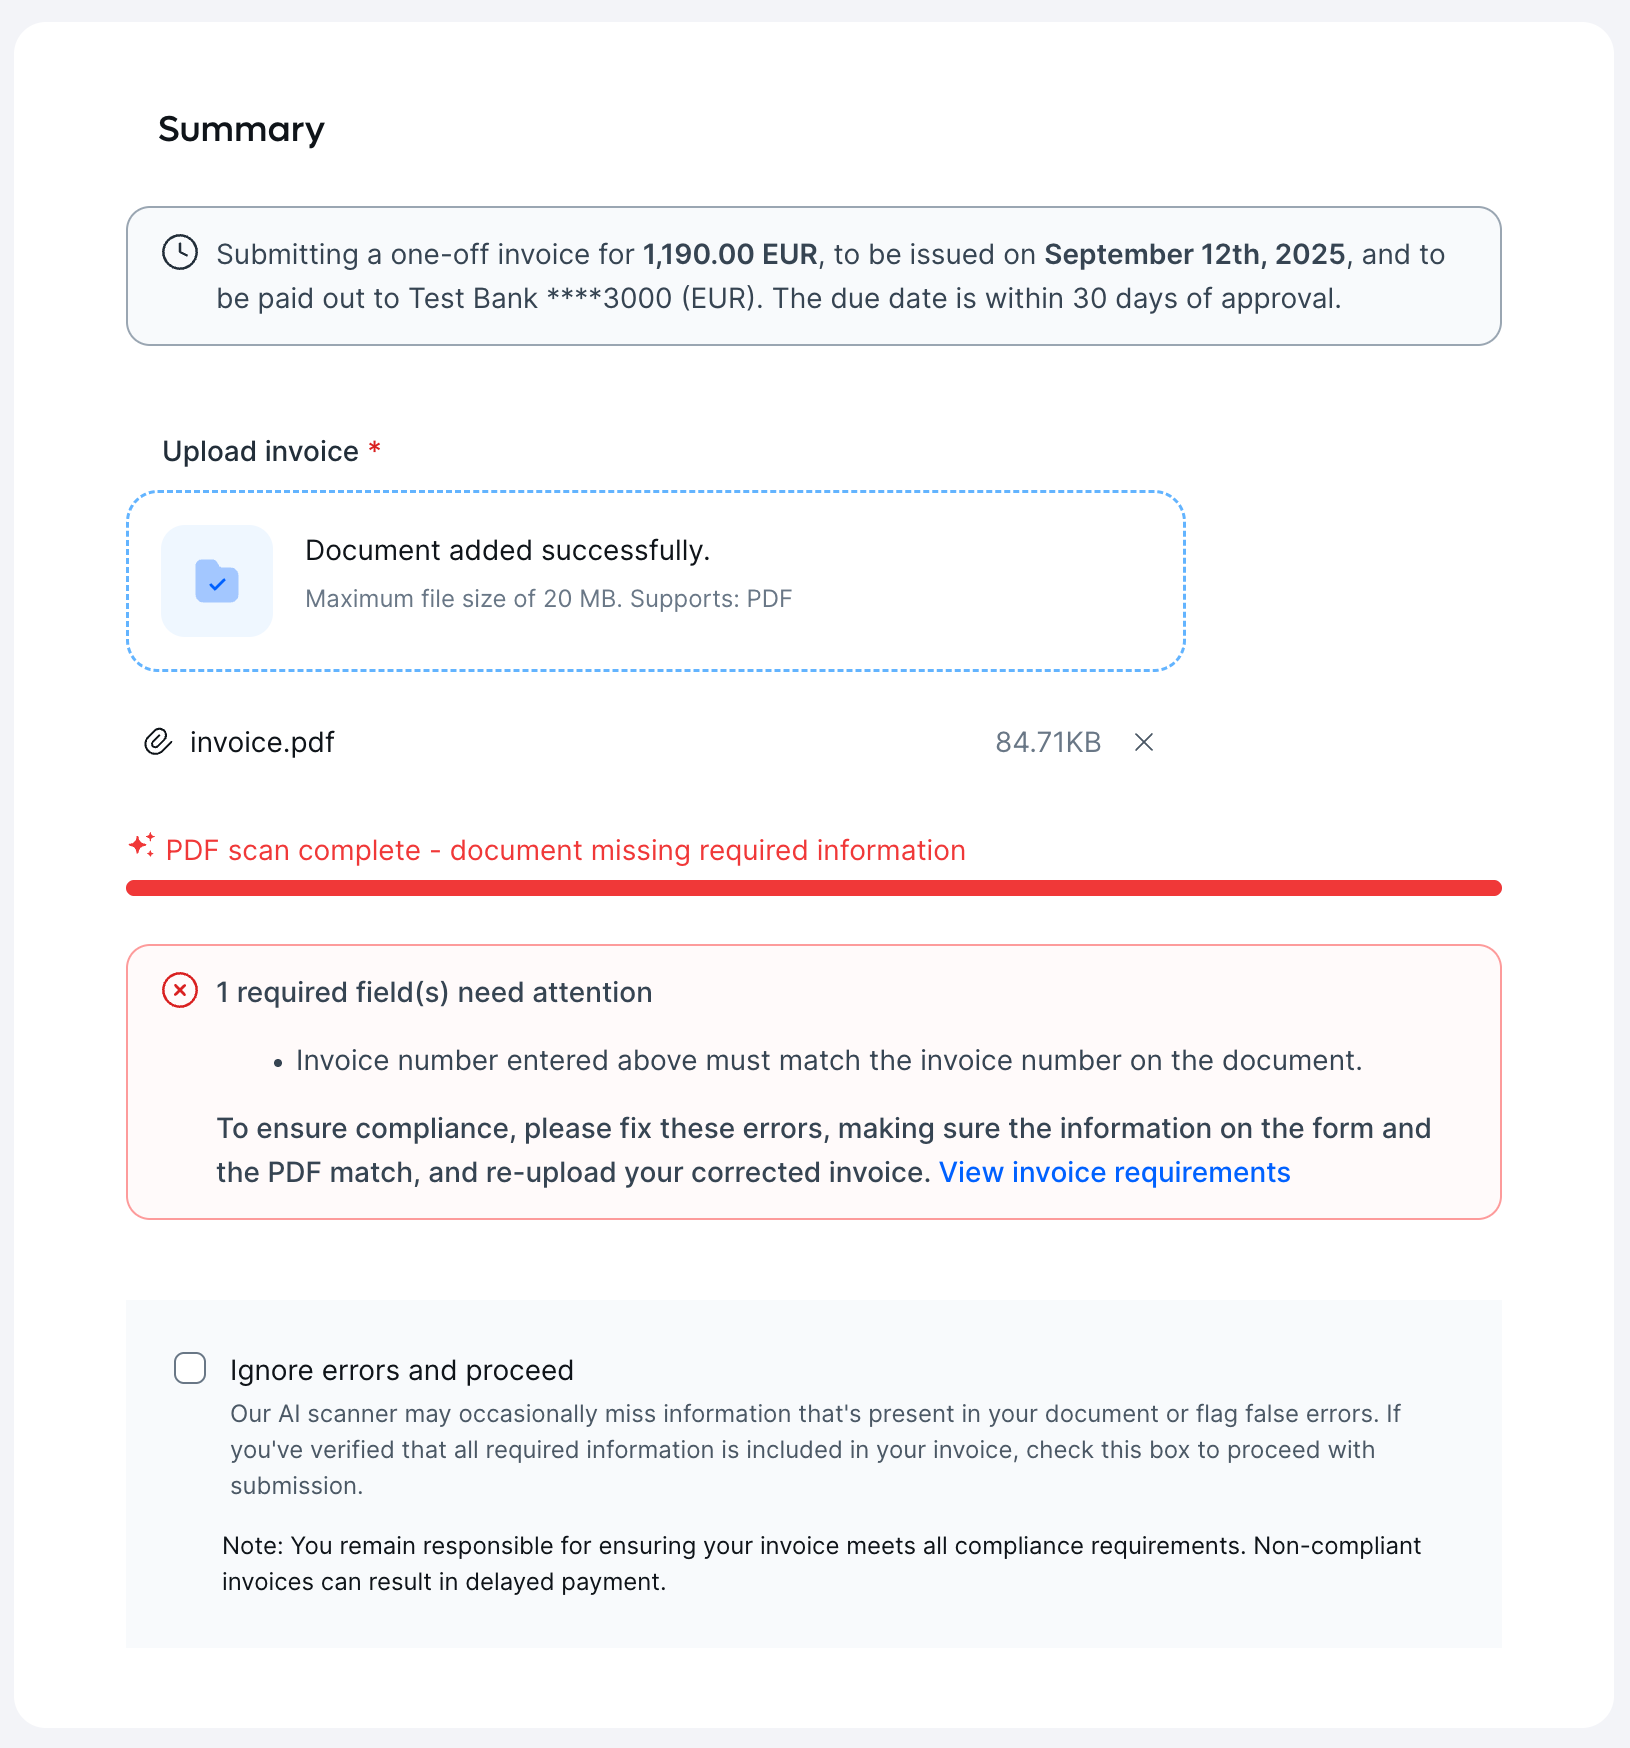The height and width of the screenshot is (1748, 1630).
Task: Open the View invoice requirements link
Action: point(1114,1172)
